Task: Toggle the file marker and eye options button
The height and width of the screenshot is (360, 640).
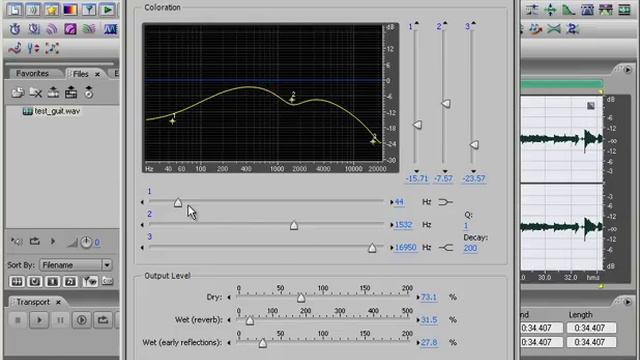Action: [90, 281]
